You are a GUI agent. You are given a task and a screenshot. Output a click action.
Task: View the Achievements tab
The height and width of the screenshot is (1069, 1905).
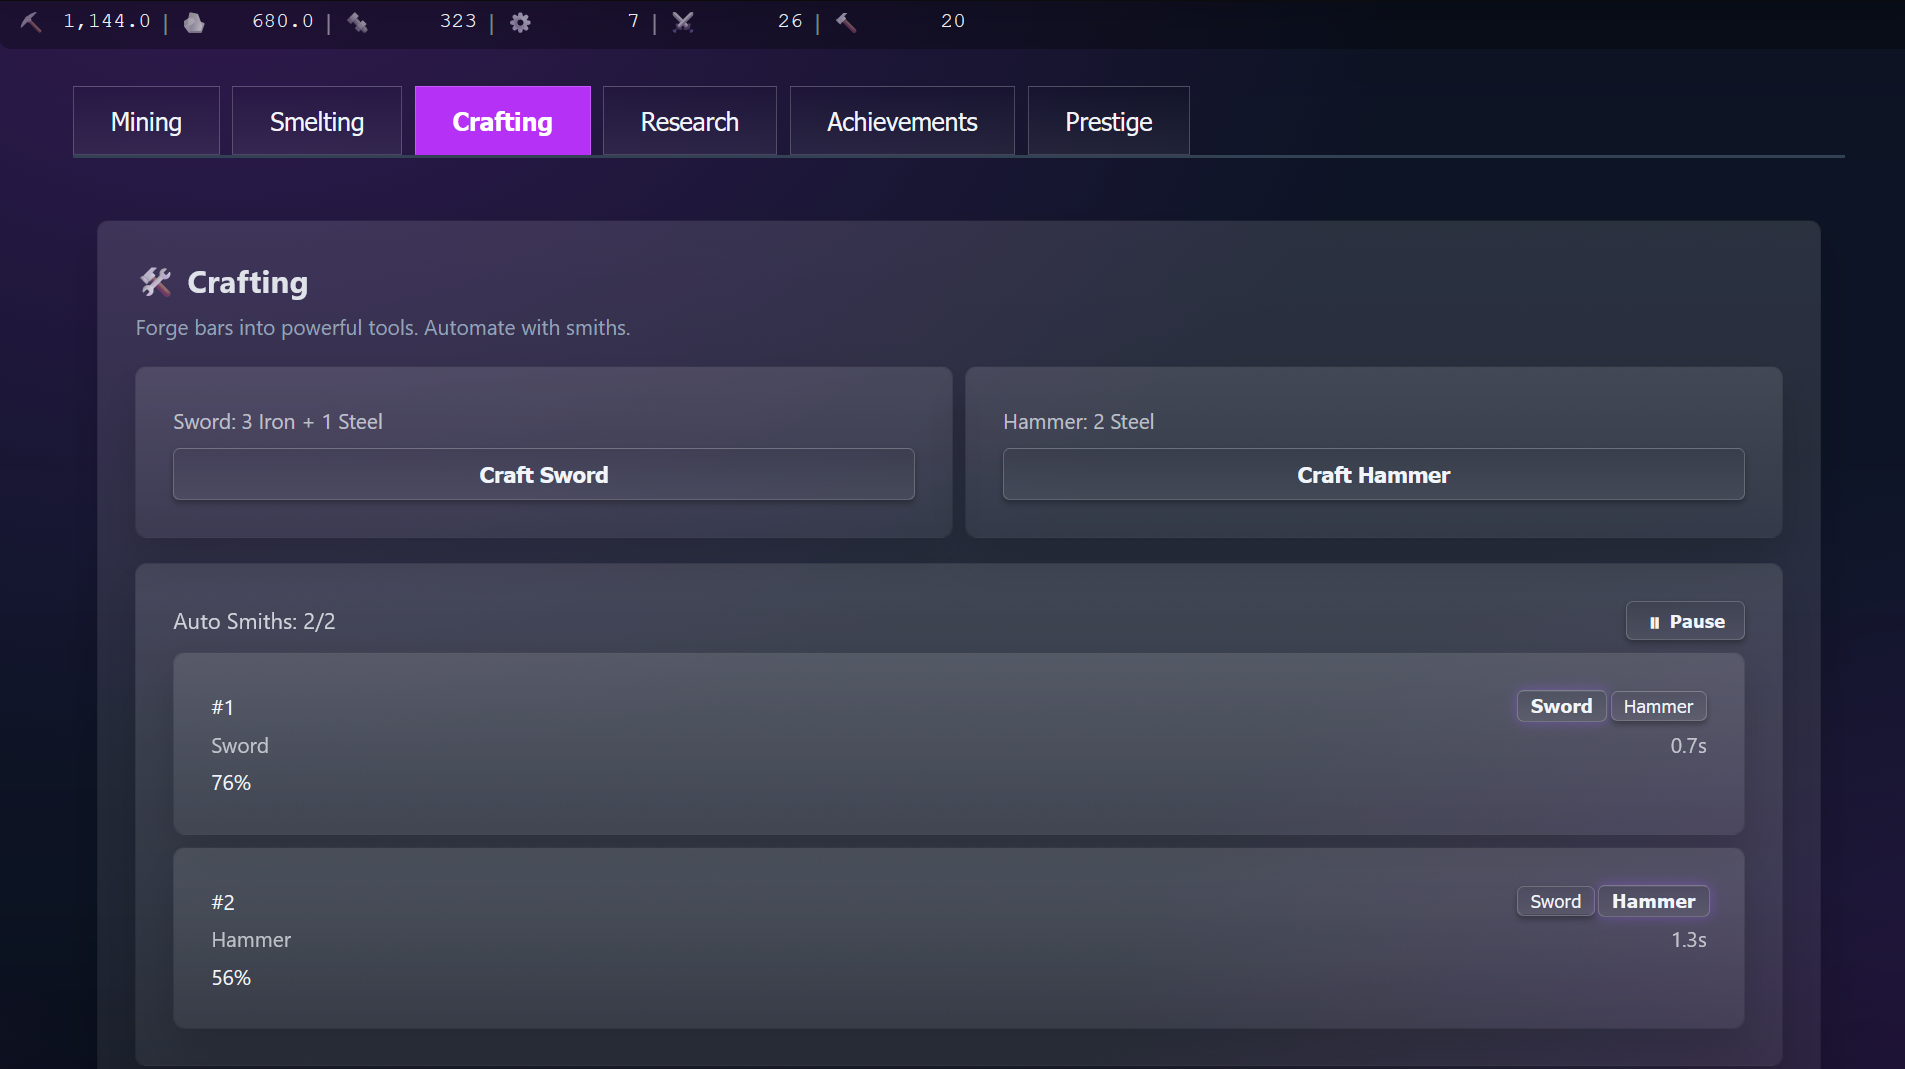pyautogui.click(x=902, y=121)
